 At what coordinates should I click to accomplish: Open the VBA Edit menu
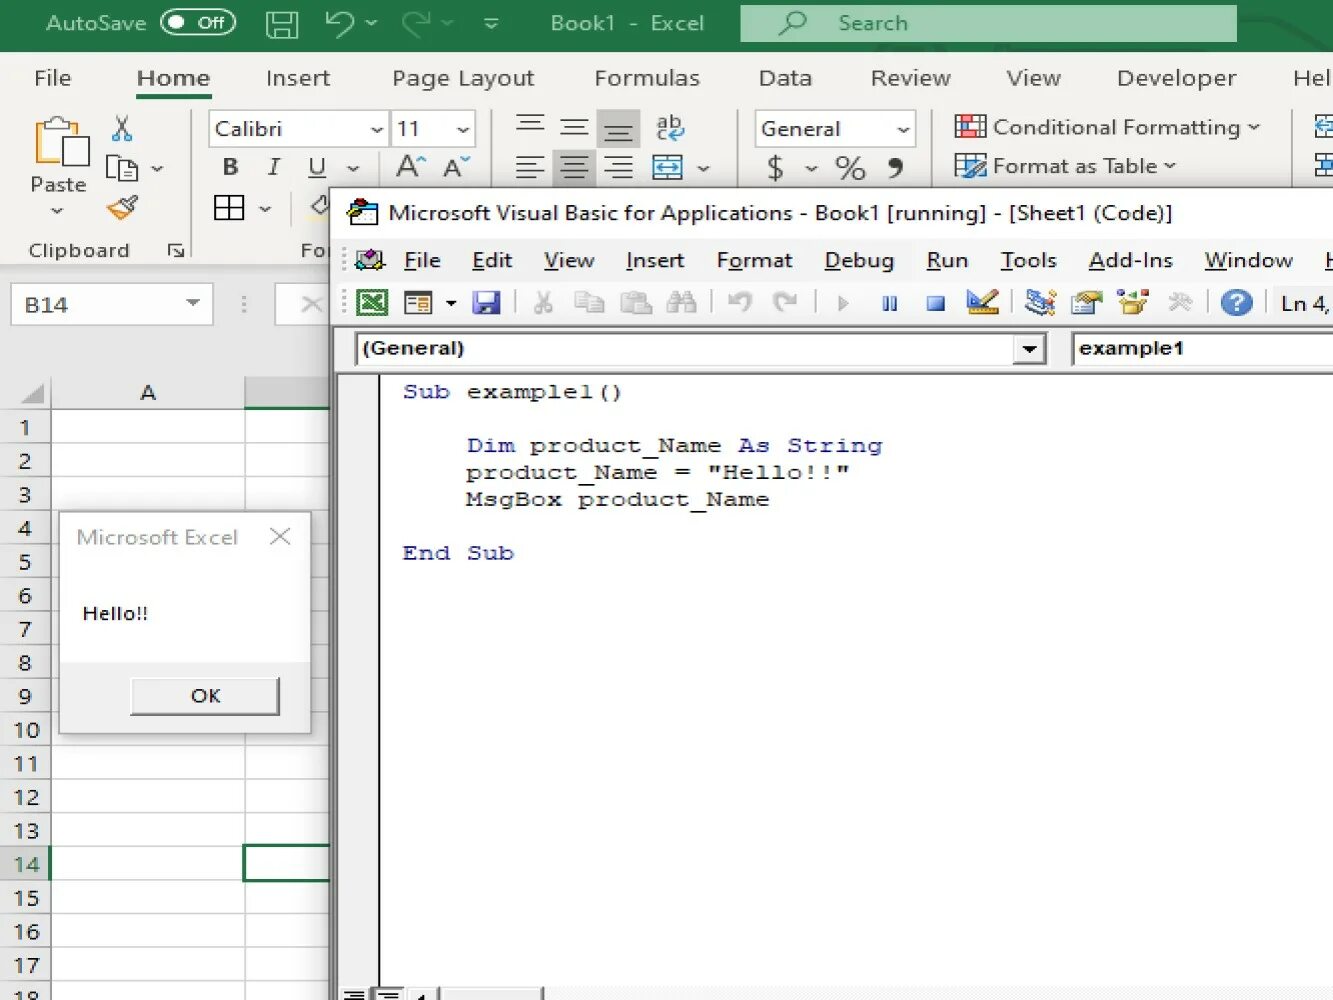492,260
